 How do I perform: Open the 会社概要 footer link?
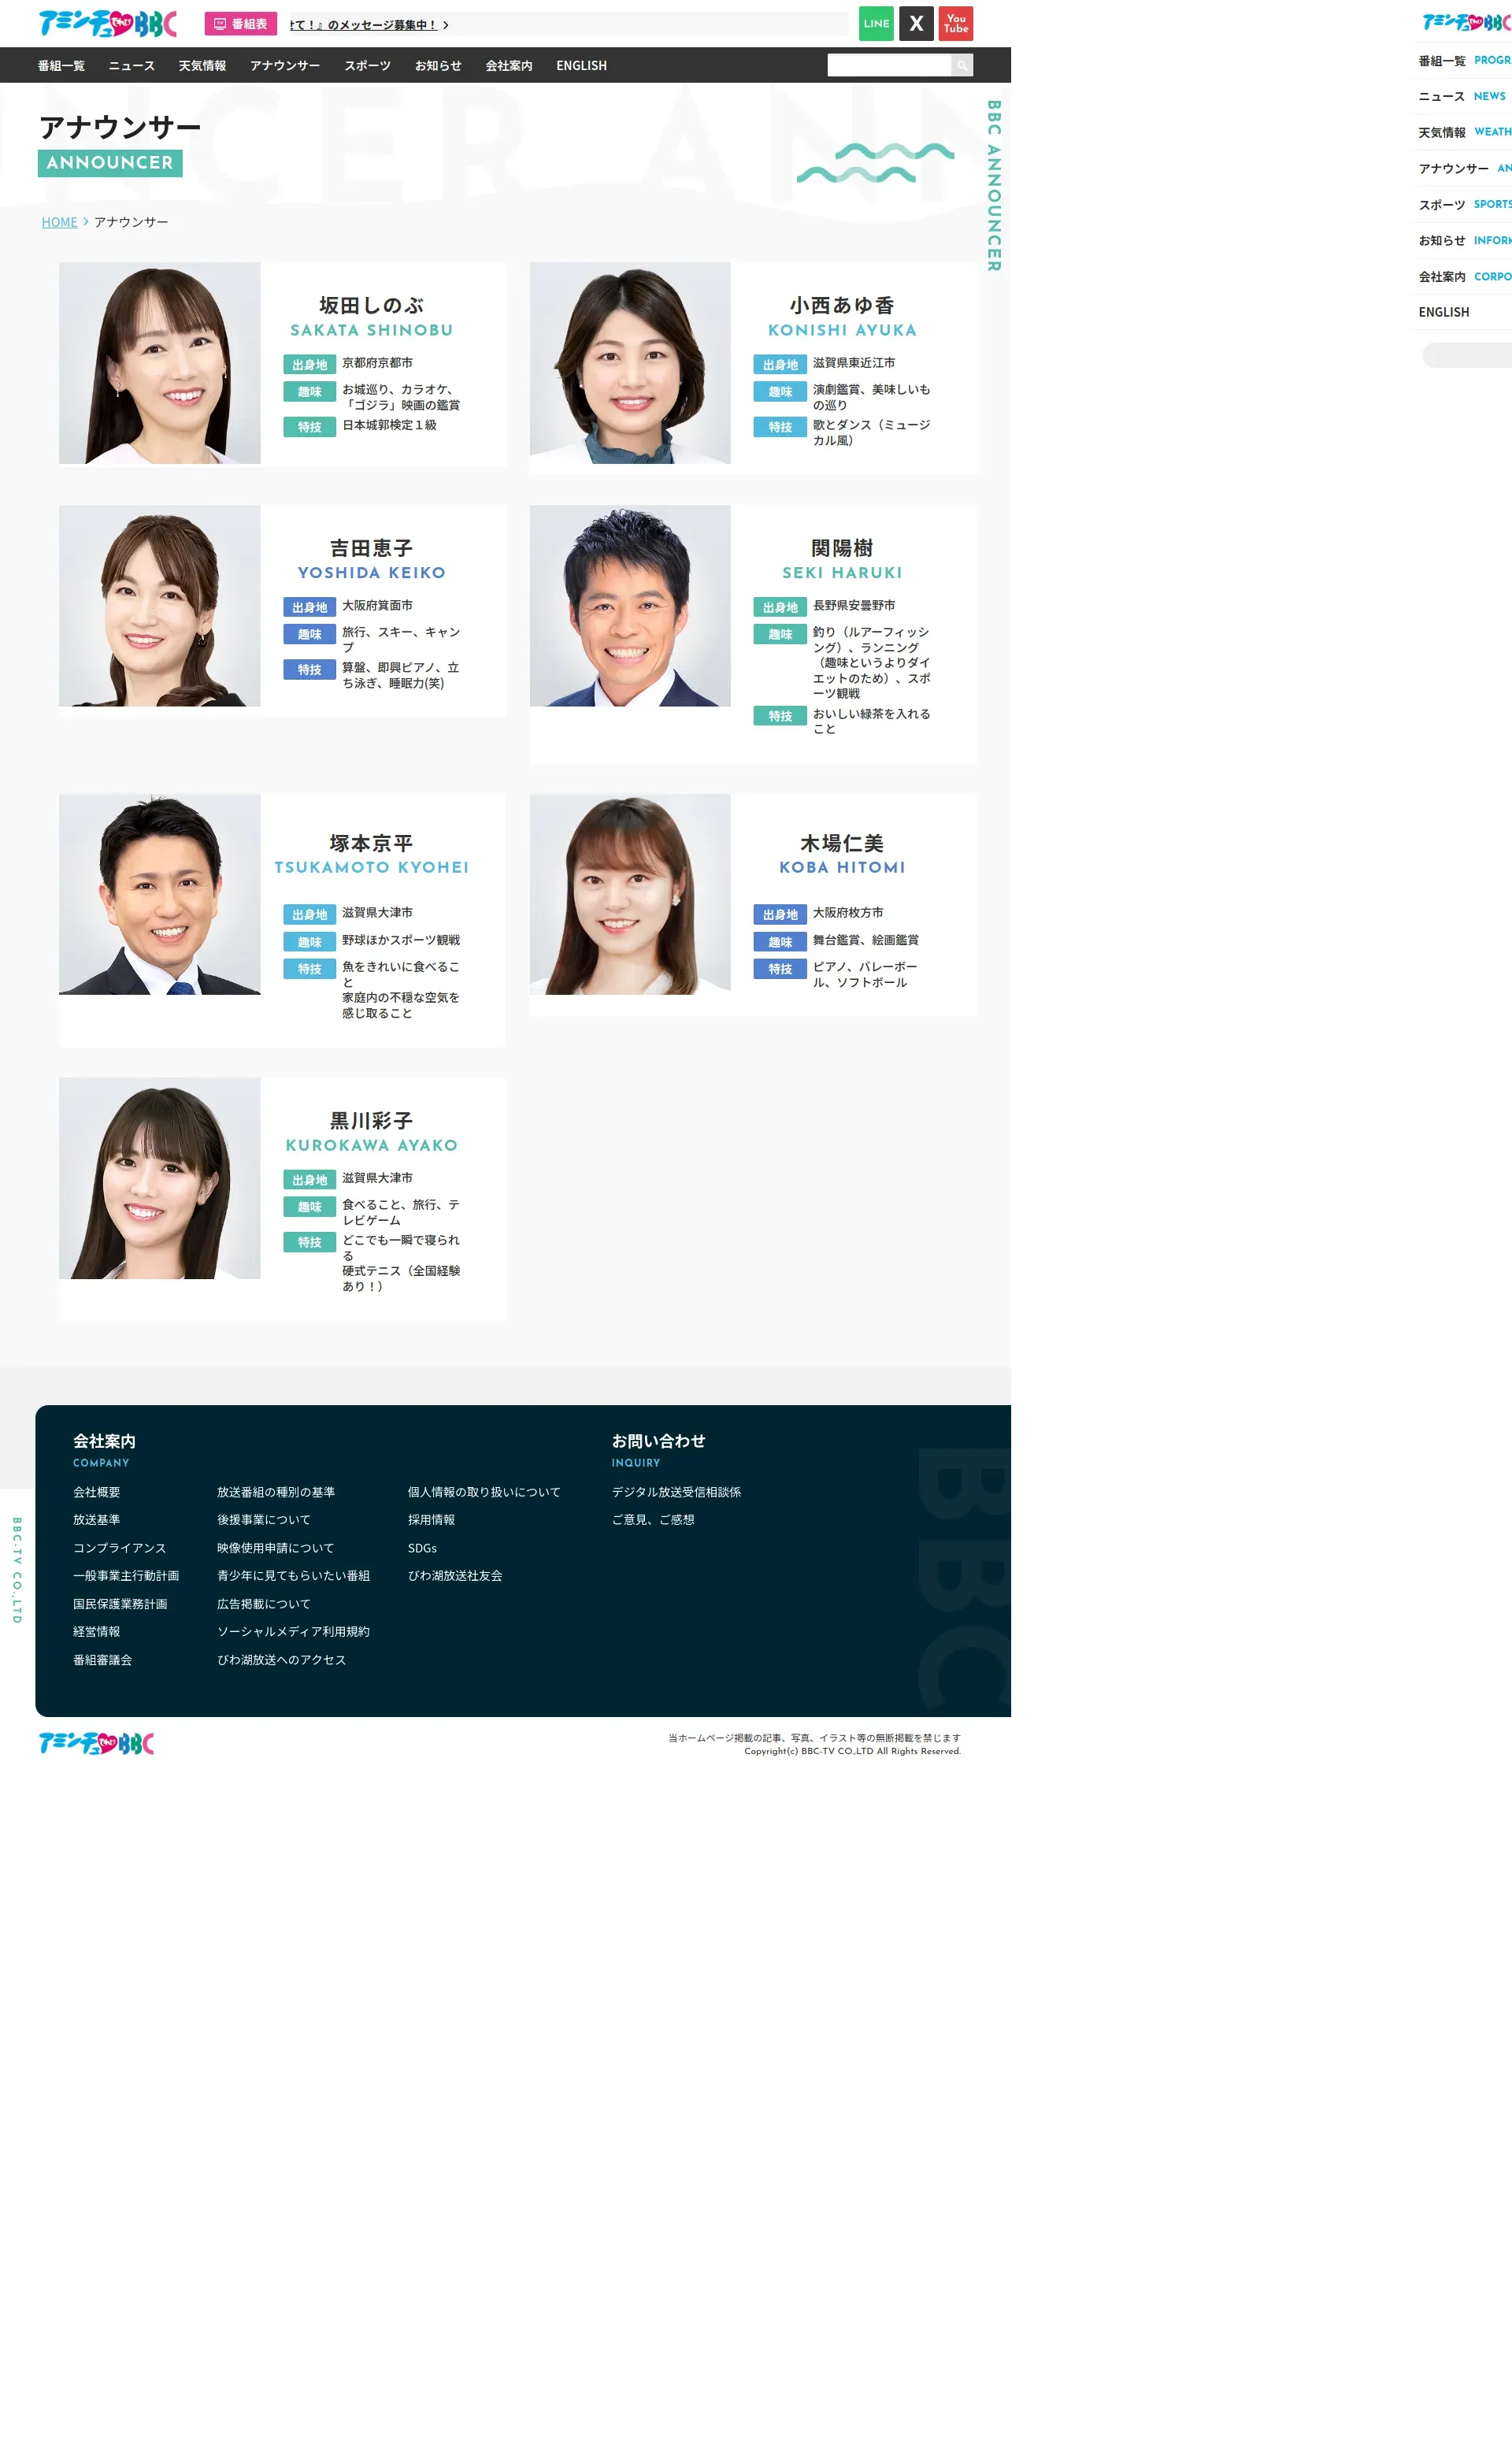click(96, 1491)
